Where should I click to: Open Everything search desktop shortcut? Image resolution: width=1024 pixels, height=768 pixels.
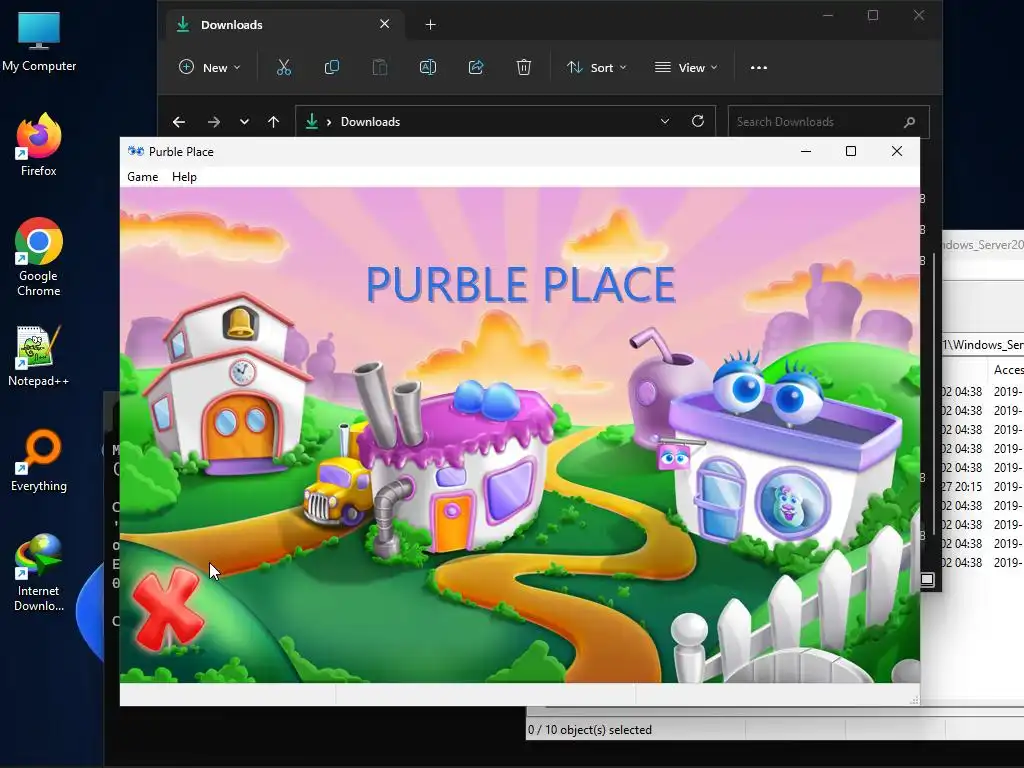(39, 461)
